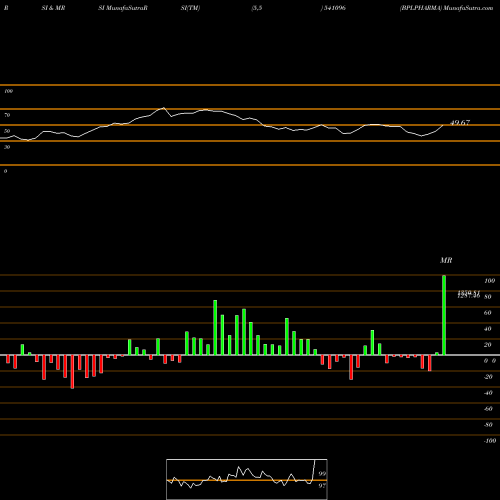This screenshot has width=500, height=500.
Task: Click the tallest green bar in MR histogram
Action: point(444,315)
